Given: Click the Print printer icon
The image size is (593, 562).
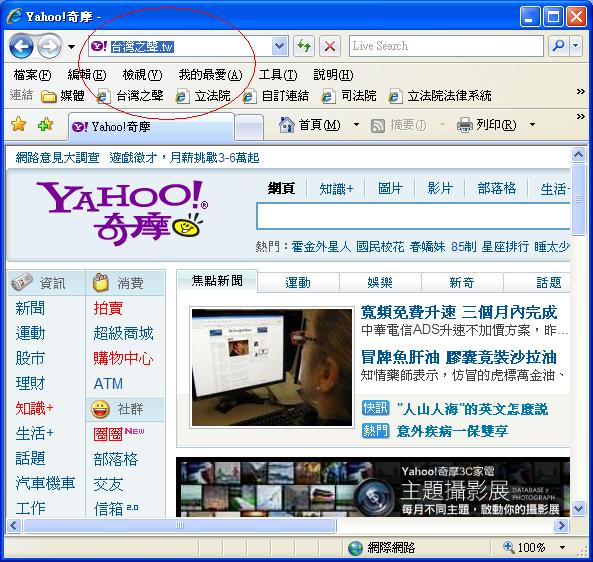Looking at the screenshot, I should point(465,124).
